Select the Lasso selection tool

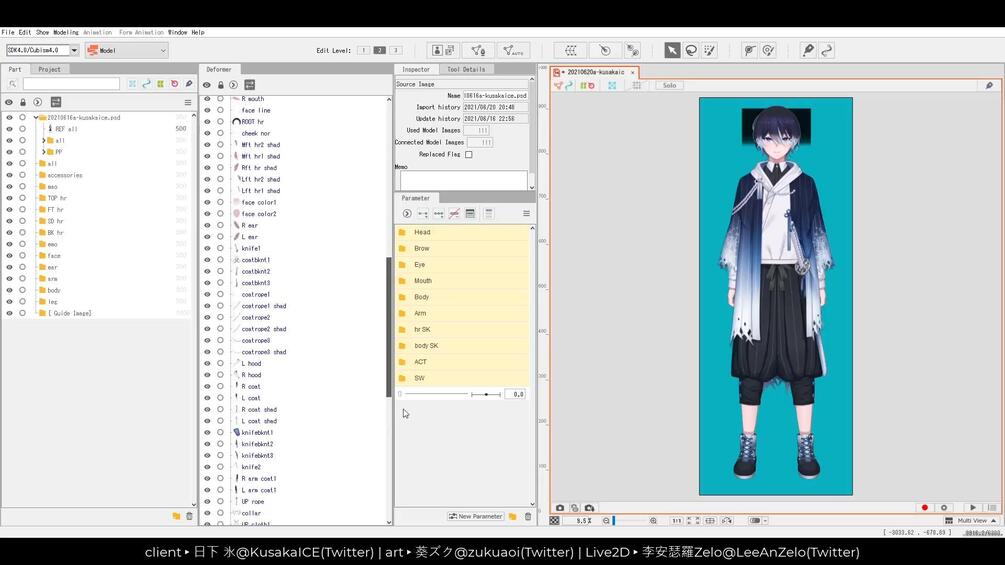[x=691, y=50]
